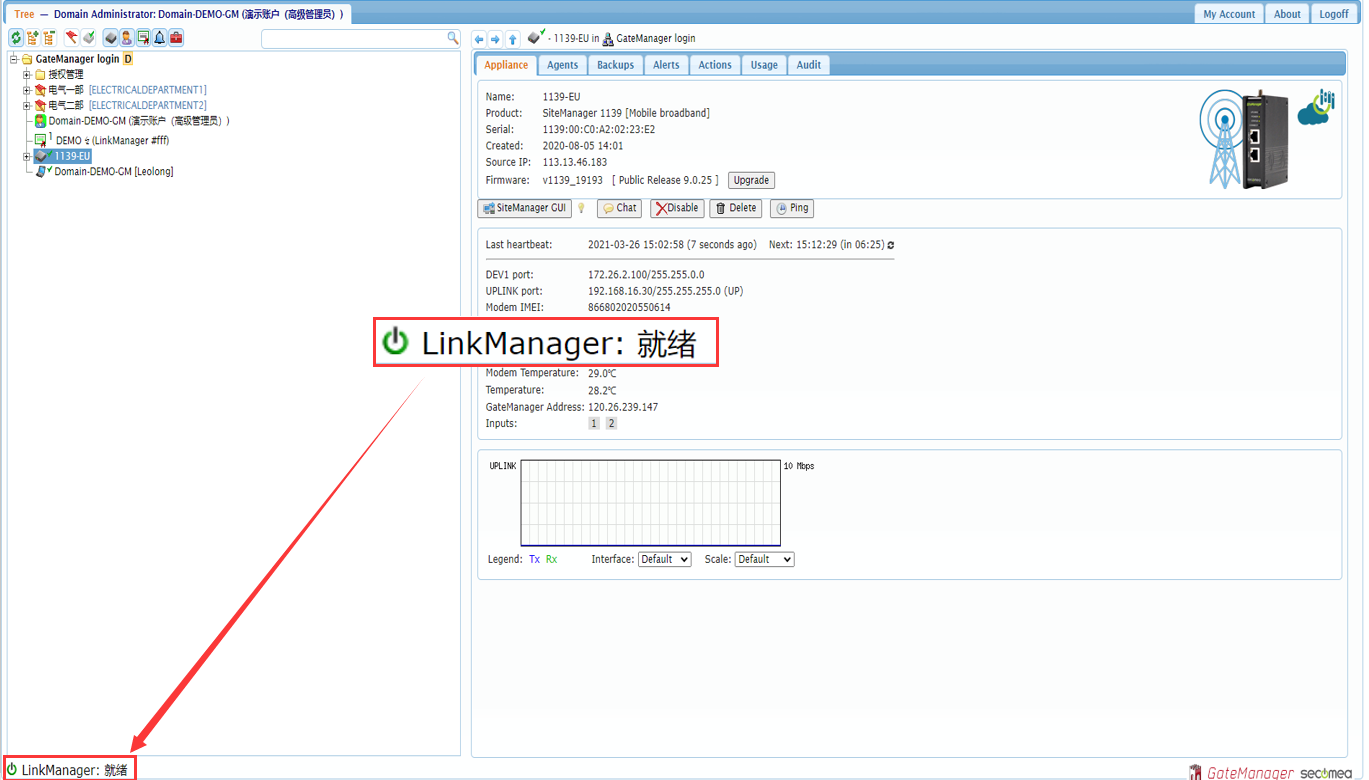Toggle Input 1 indicator
1369x780 pixels.
pyautogui.click(x=594, y=424)
